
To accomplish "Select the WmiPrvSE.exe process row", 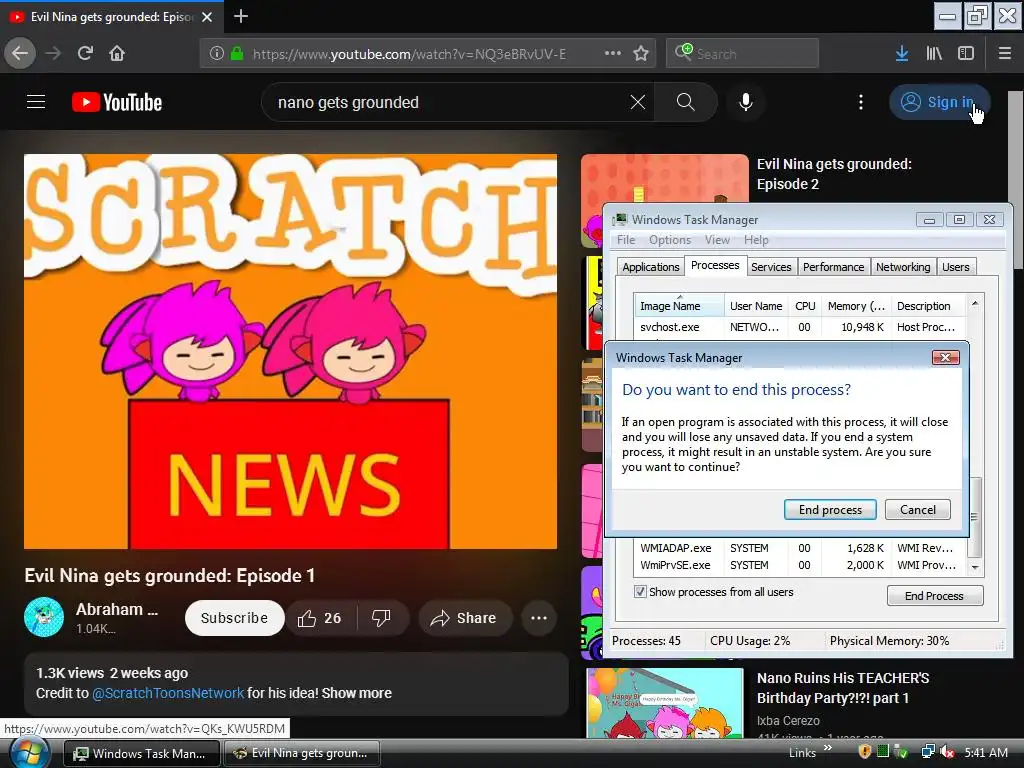I will pyautogui.click(x=800, y=565).
